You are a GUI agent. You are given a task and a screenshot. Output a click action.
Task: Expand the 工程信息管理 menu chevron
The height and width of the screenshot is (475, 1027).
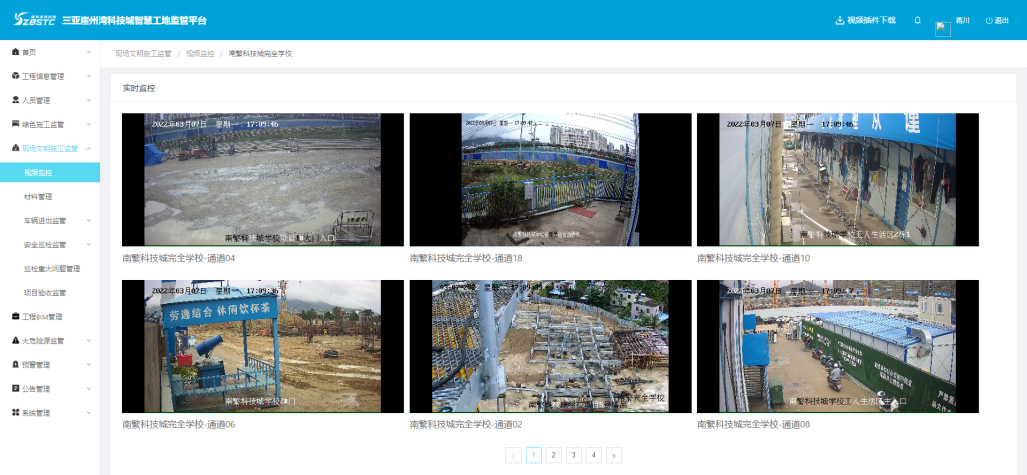tap(88, 76)
